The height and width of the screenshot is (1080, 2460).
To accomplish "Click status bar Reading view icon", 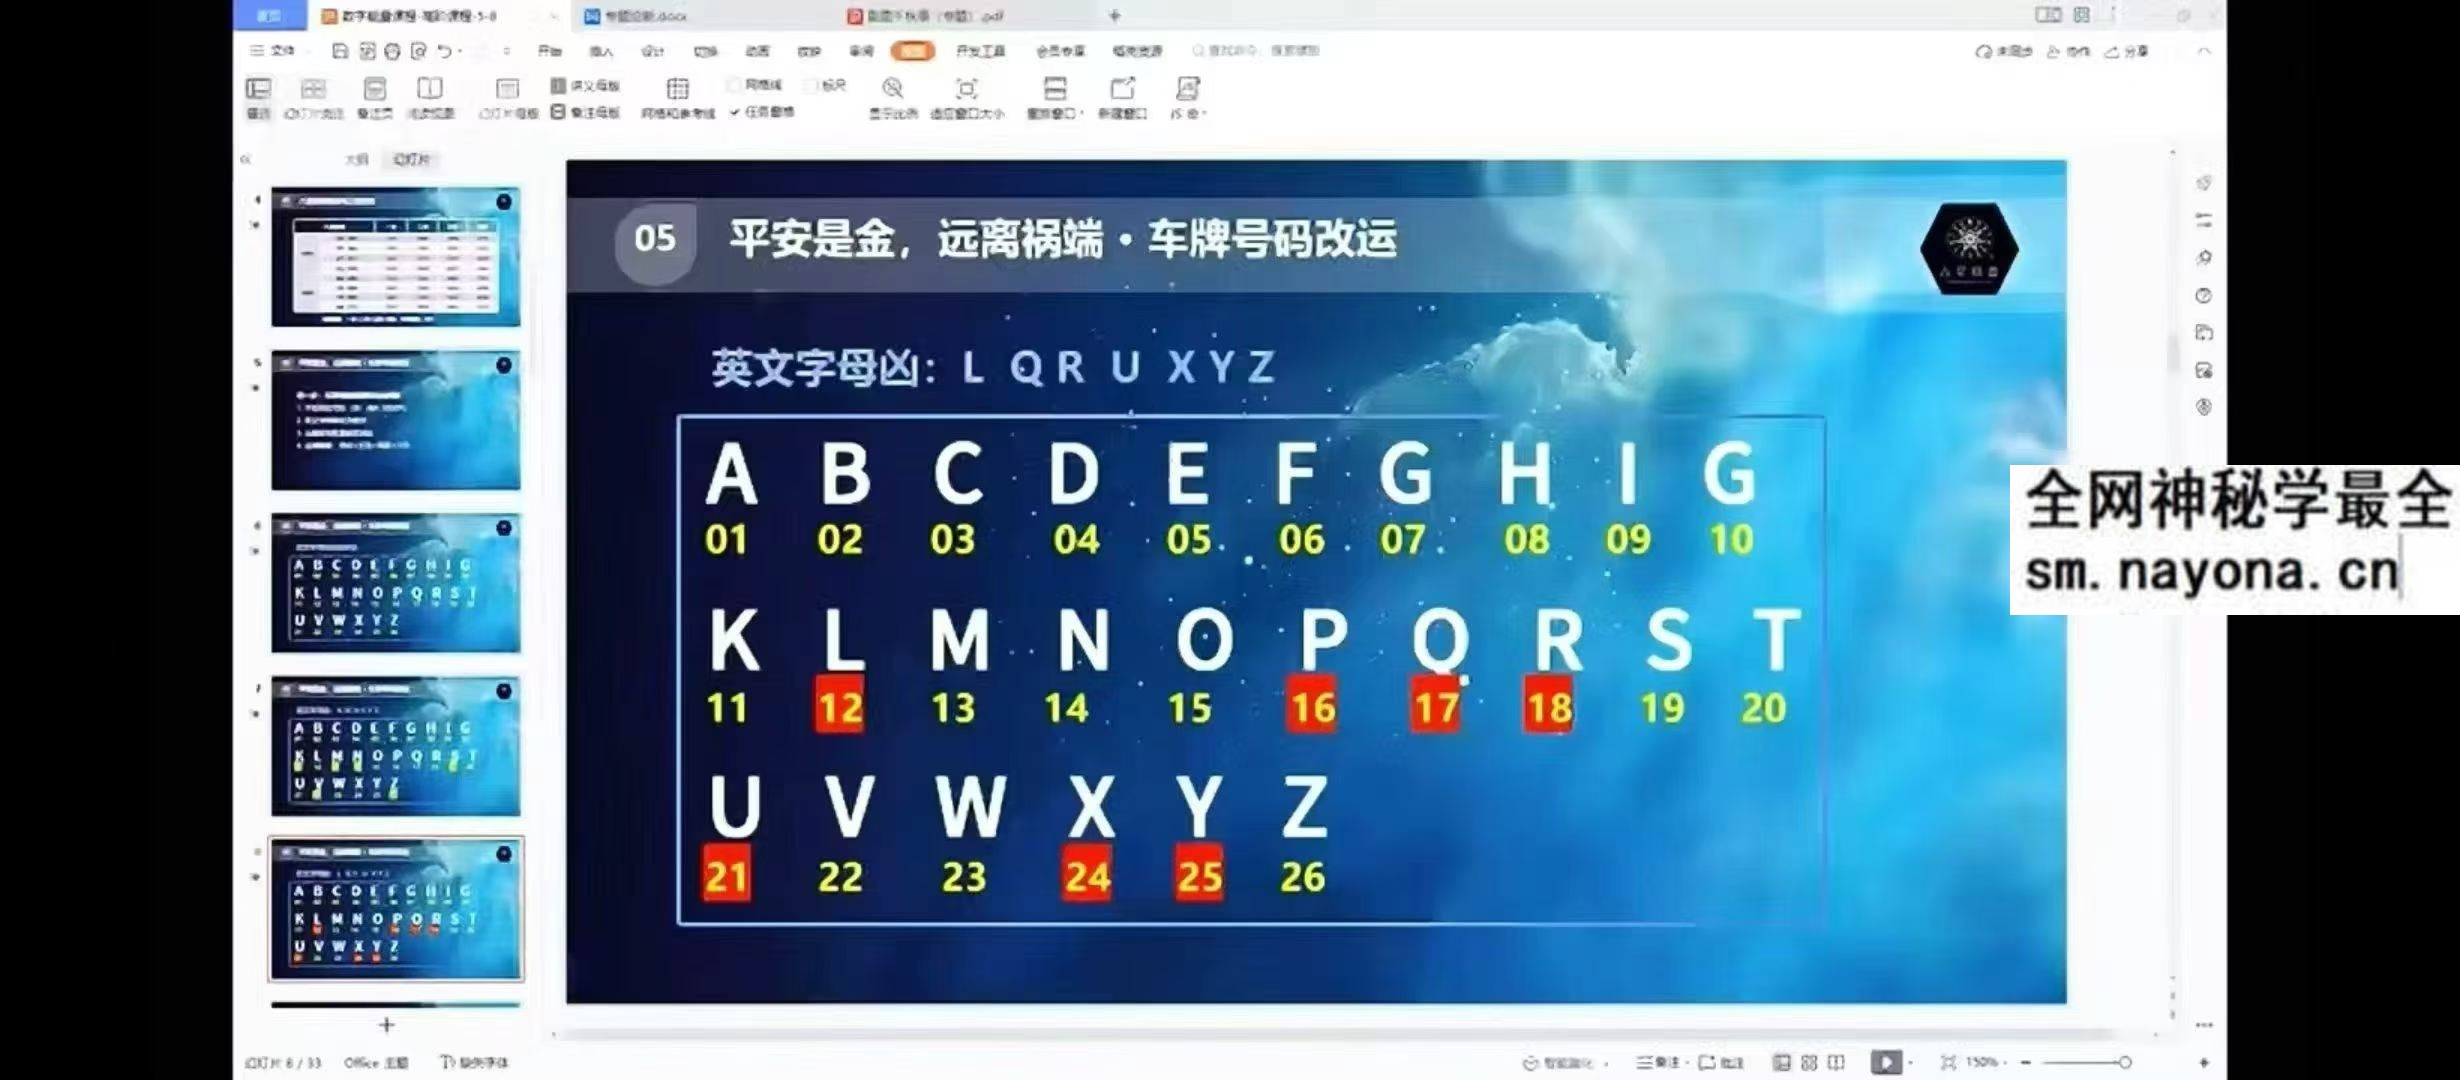I will (1836, 1062).
